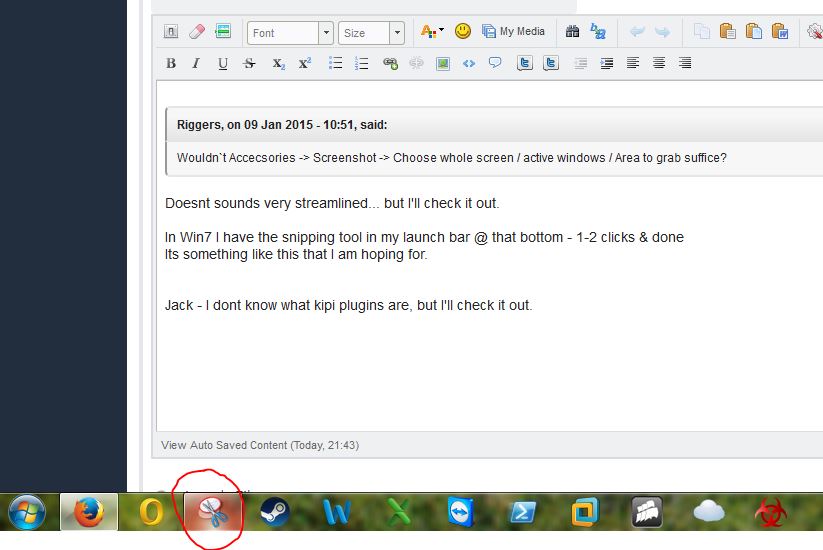This screenshot has width=823, height=550.
Task: Undo the last edit
Action: coord(637,32)
